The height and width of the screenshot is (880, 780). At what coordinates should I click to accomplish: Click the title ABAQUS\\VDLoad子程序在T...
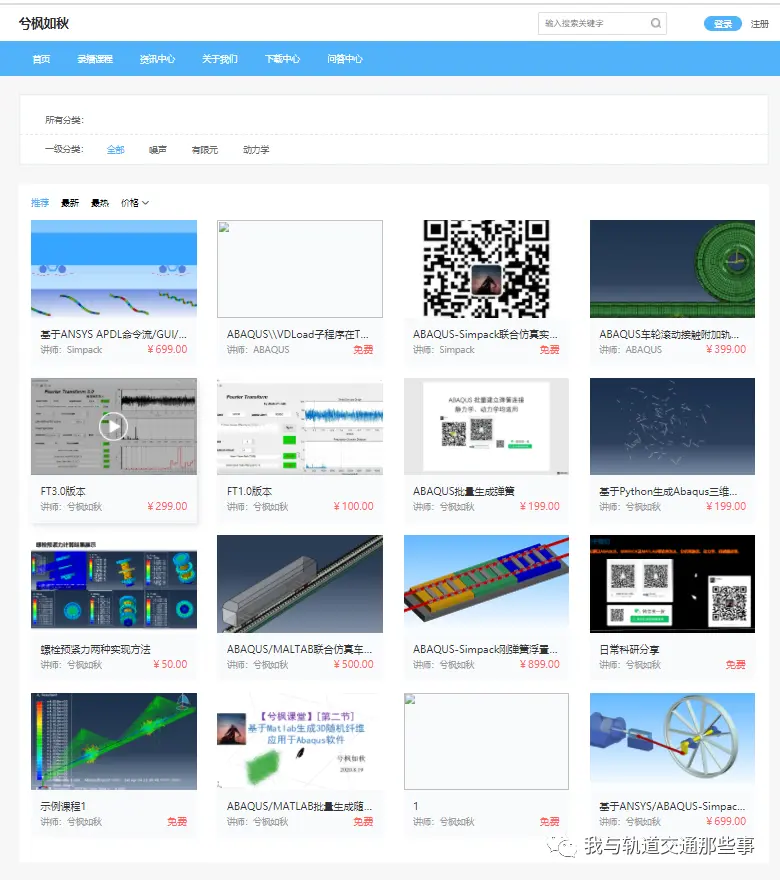tap(298, 334)
